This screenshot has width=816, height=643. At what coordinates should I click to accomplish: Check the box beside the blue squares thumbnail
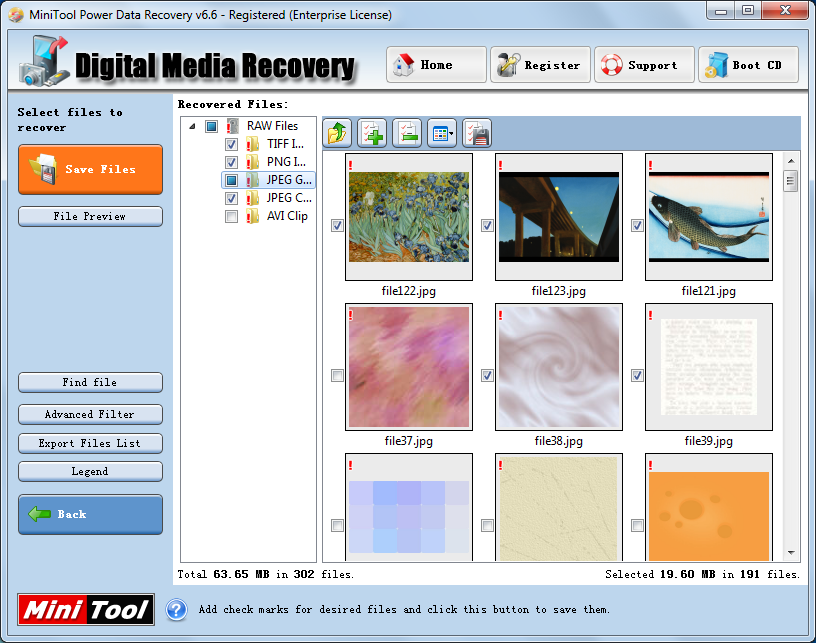coord(337,525)
